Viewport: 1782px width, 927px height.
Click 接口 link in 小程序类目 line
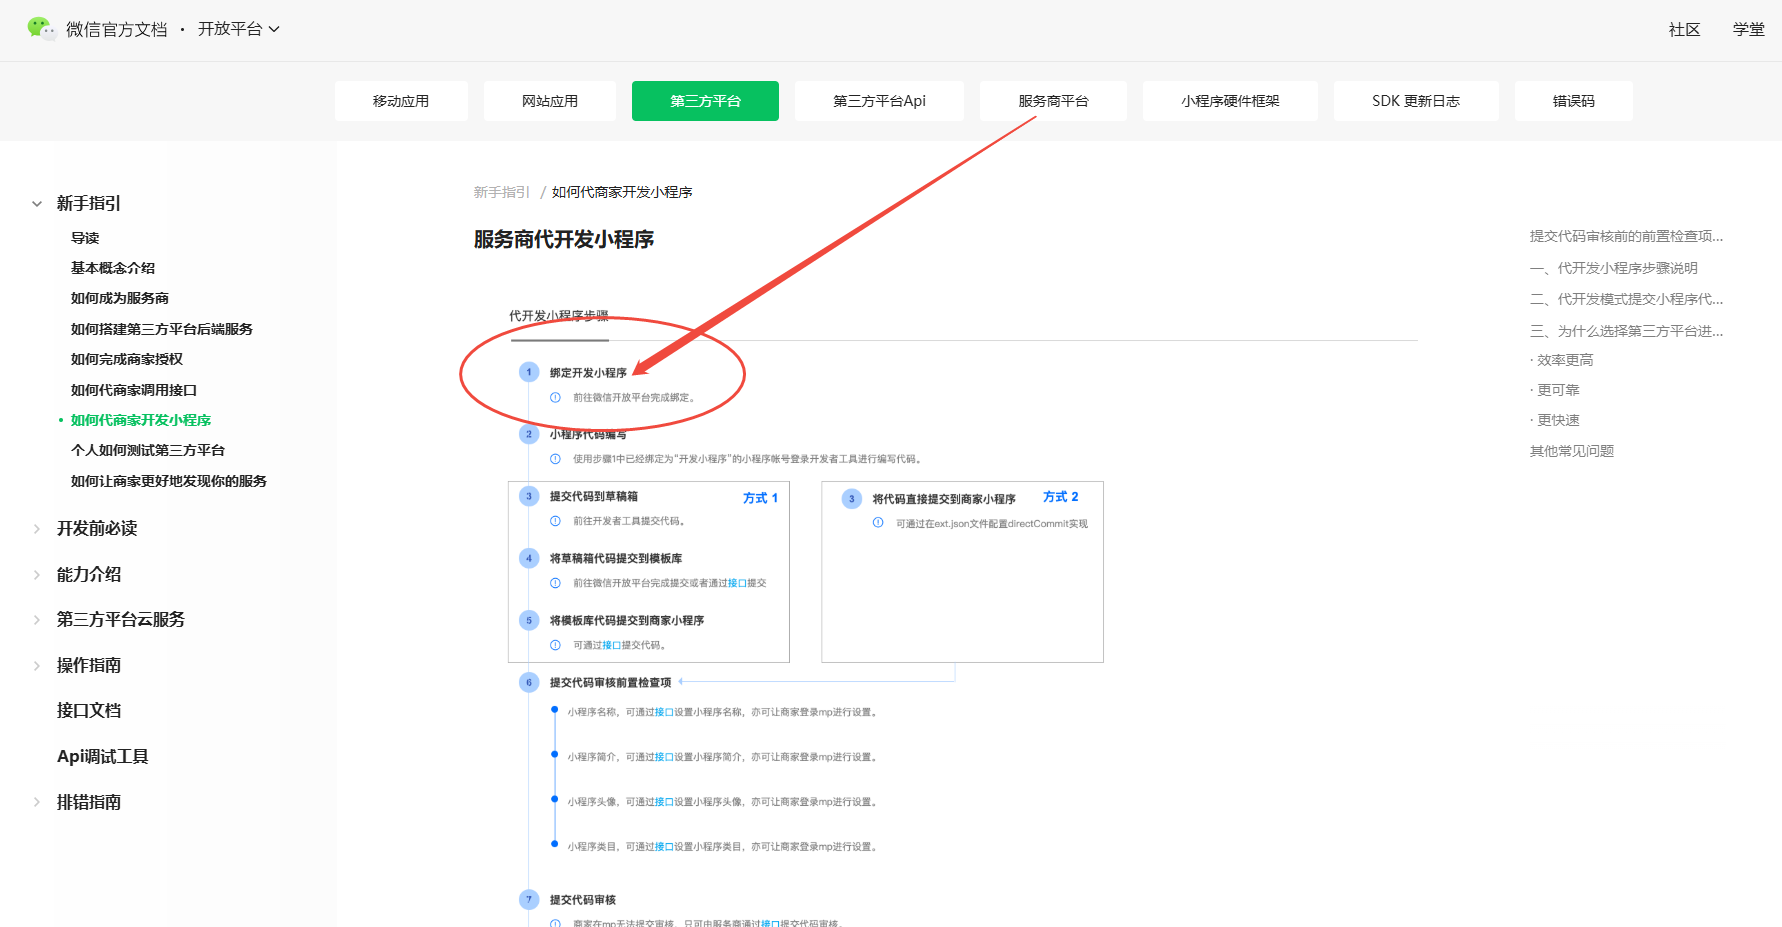coord(664,847)
